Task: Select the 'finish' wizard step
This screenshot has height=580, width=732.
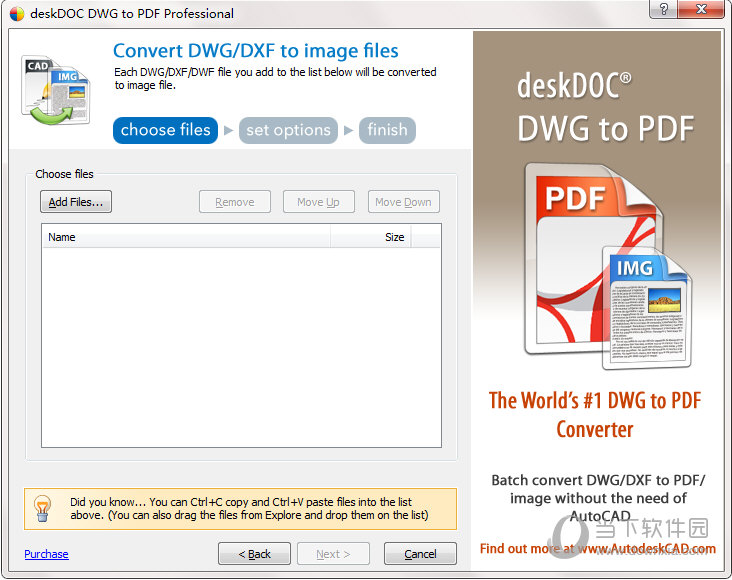Action: 387,130
